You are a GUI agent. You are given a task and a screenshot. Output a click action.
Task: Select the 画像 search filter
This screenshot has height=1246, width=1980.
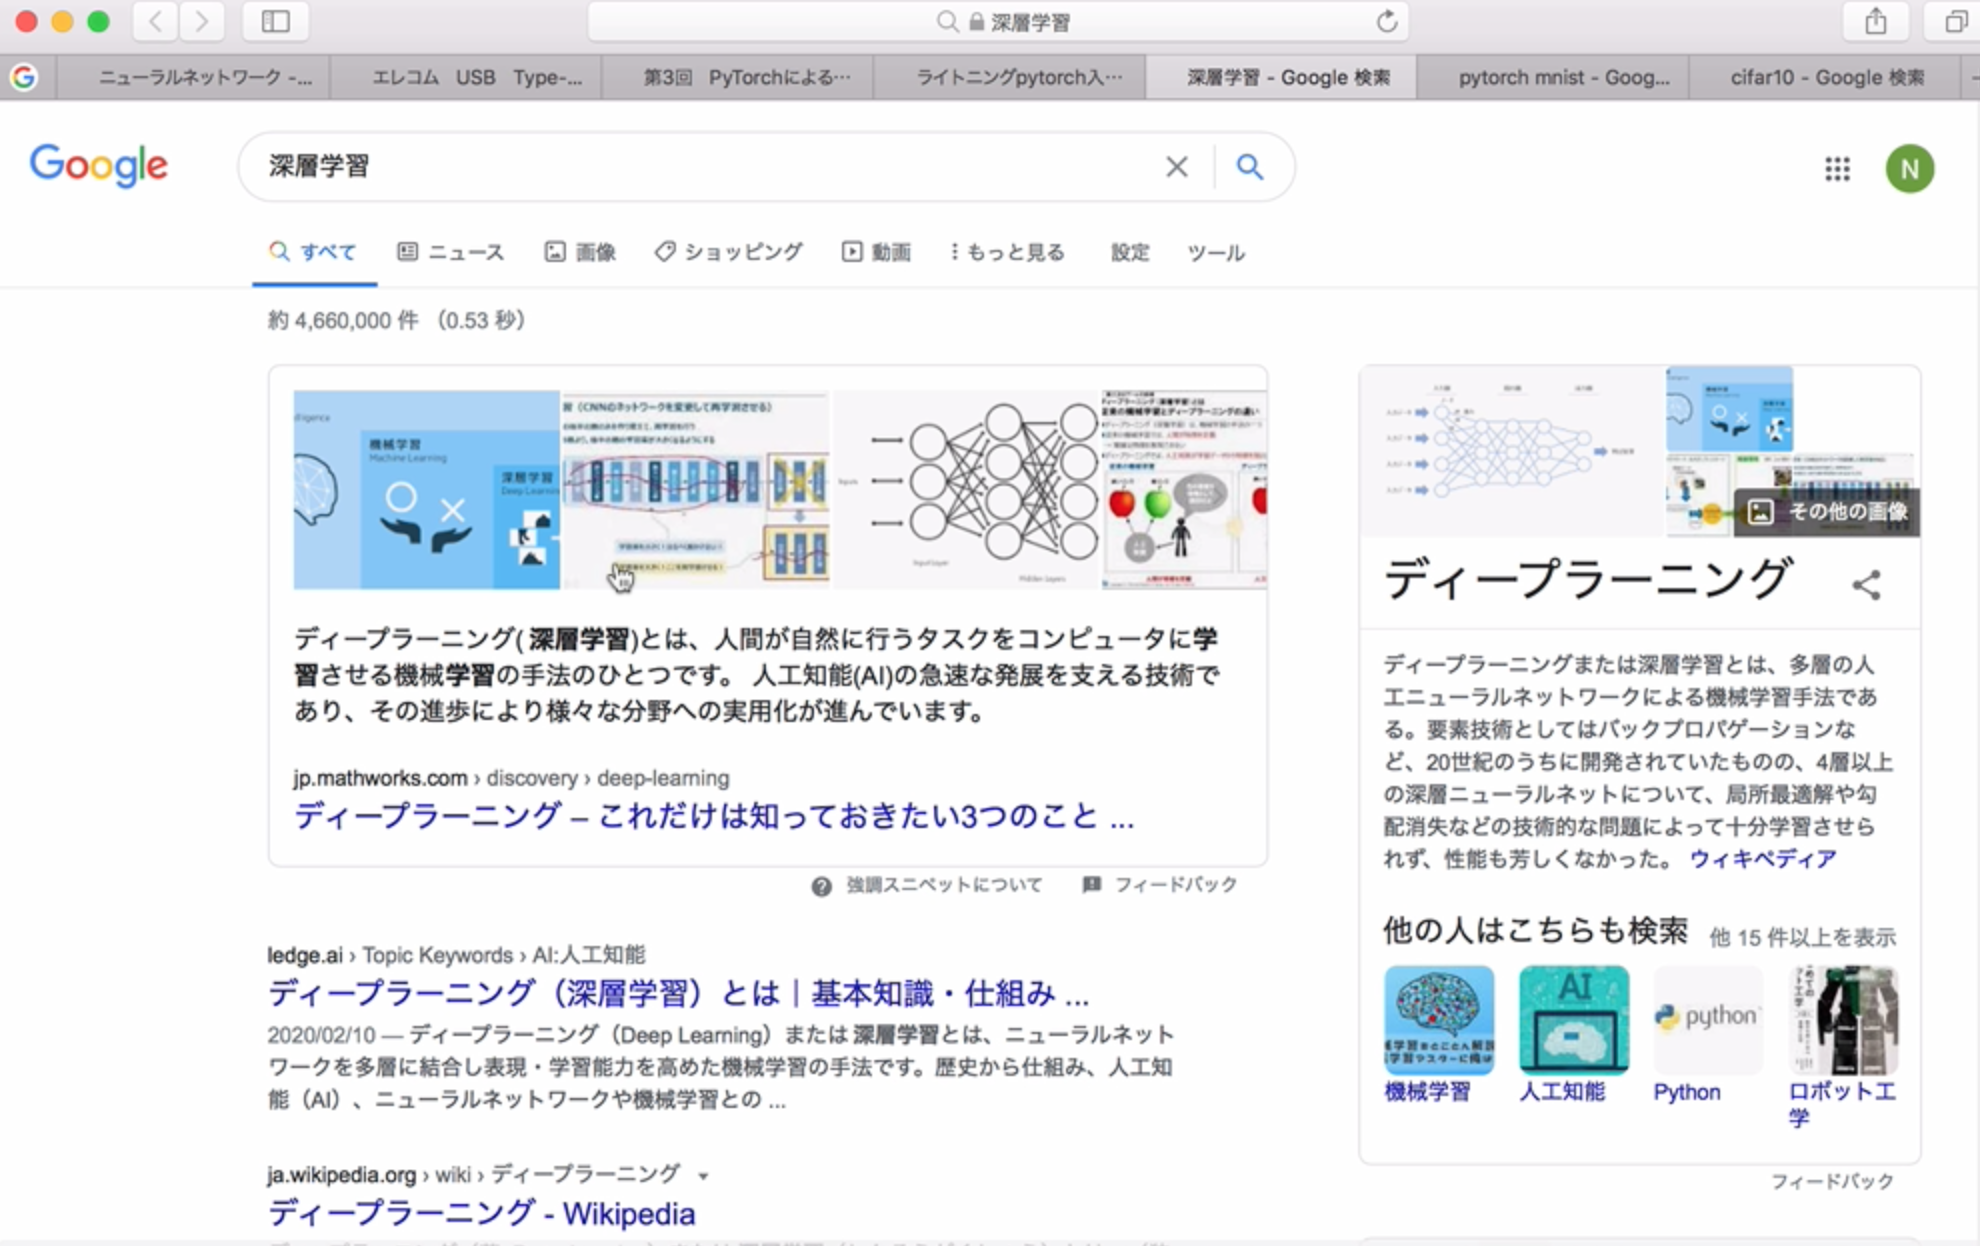click(580, 252)
